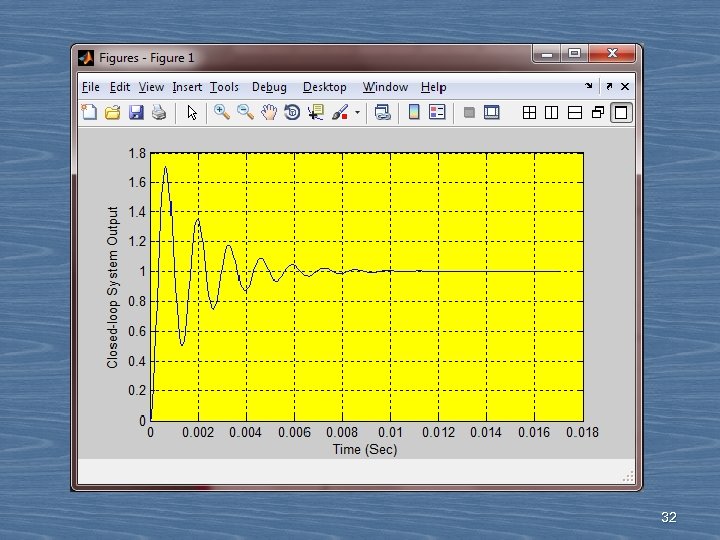Open the Brush color dropdown arrow

[x=357, y=112]
